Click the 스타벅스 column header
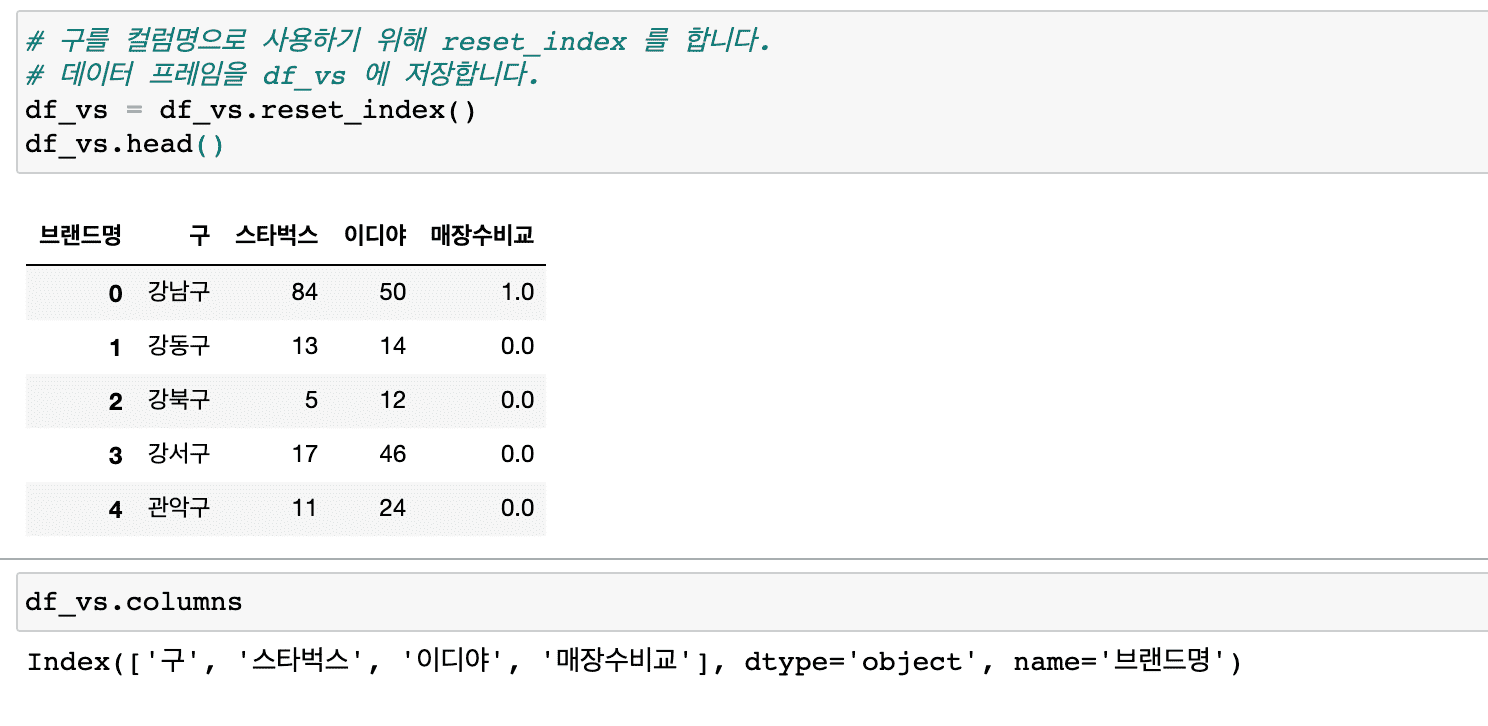 pyautogui.click(x=276, y=236)
